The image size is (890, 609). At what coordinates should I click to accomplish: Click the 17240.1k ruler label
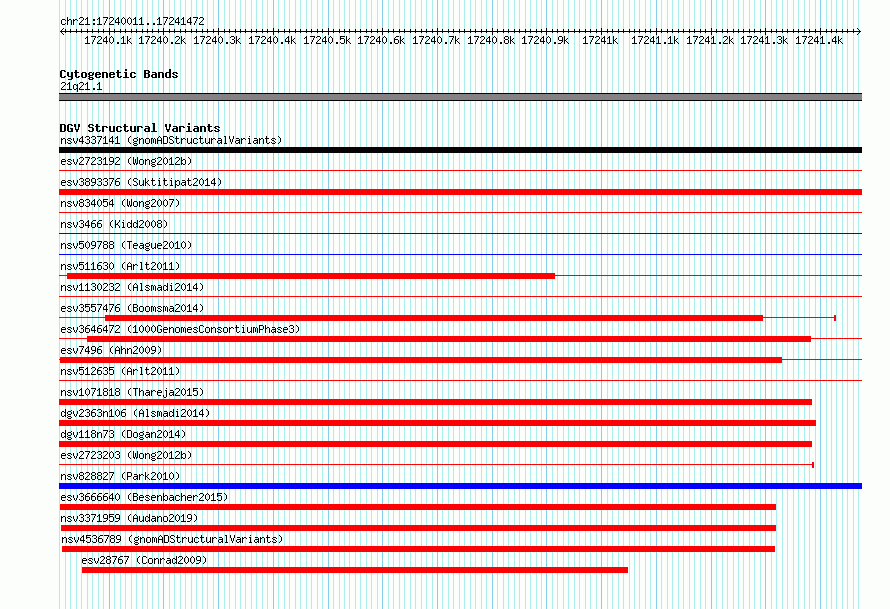(x=108, y=40)
